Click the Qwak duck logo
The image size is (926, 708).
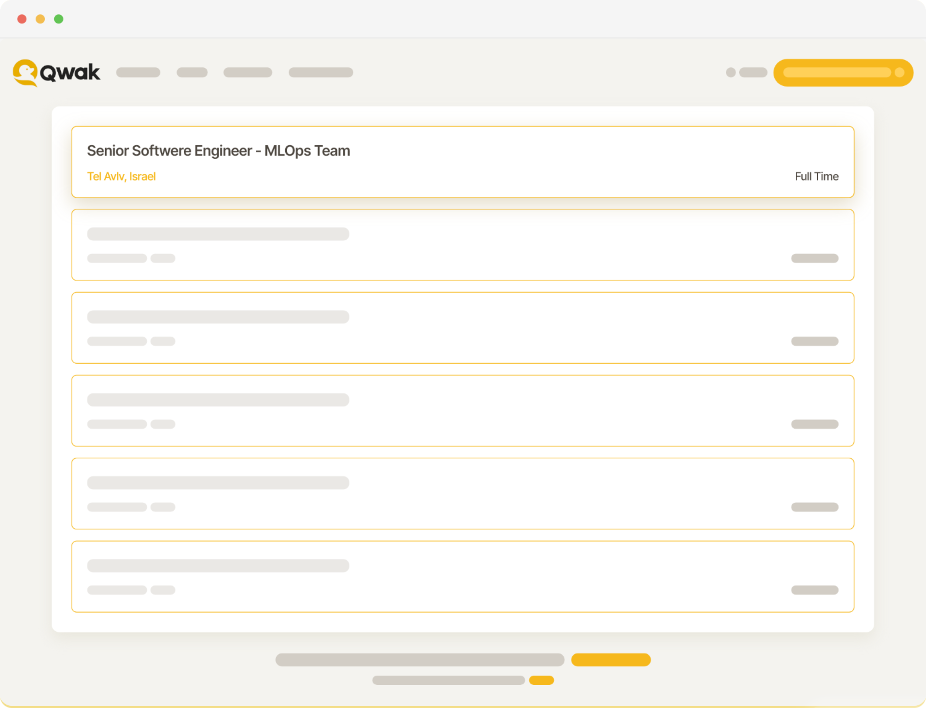(26, 72)
